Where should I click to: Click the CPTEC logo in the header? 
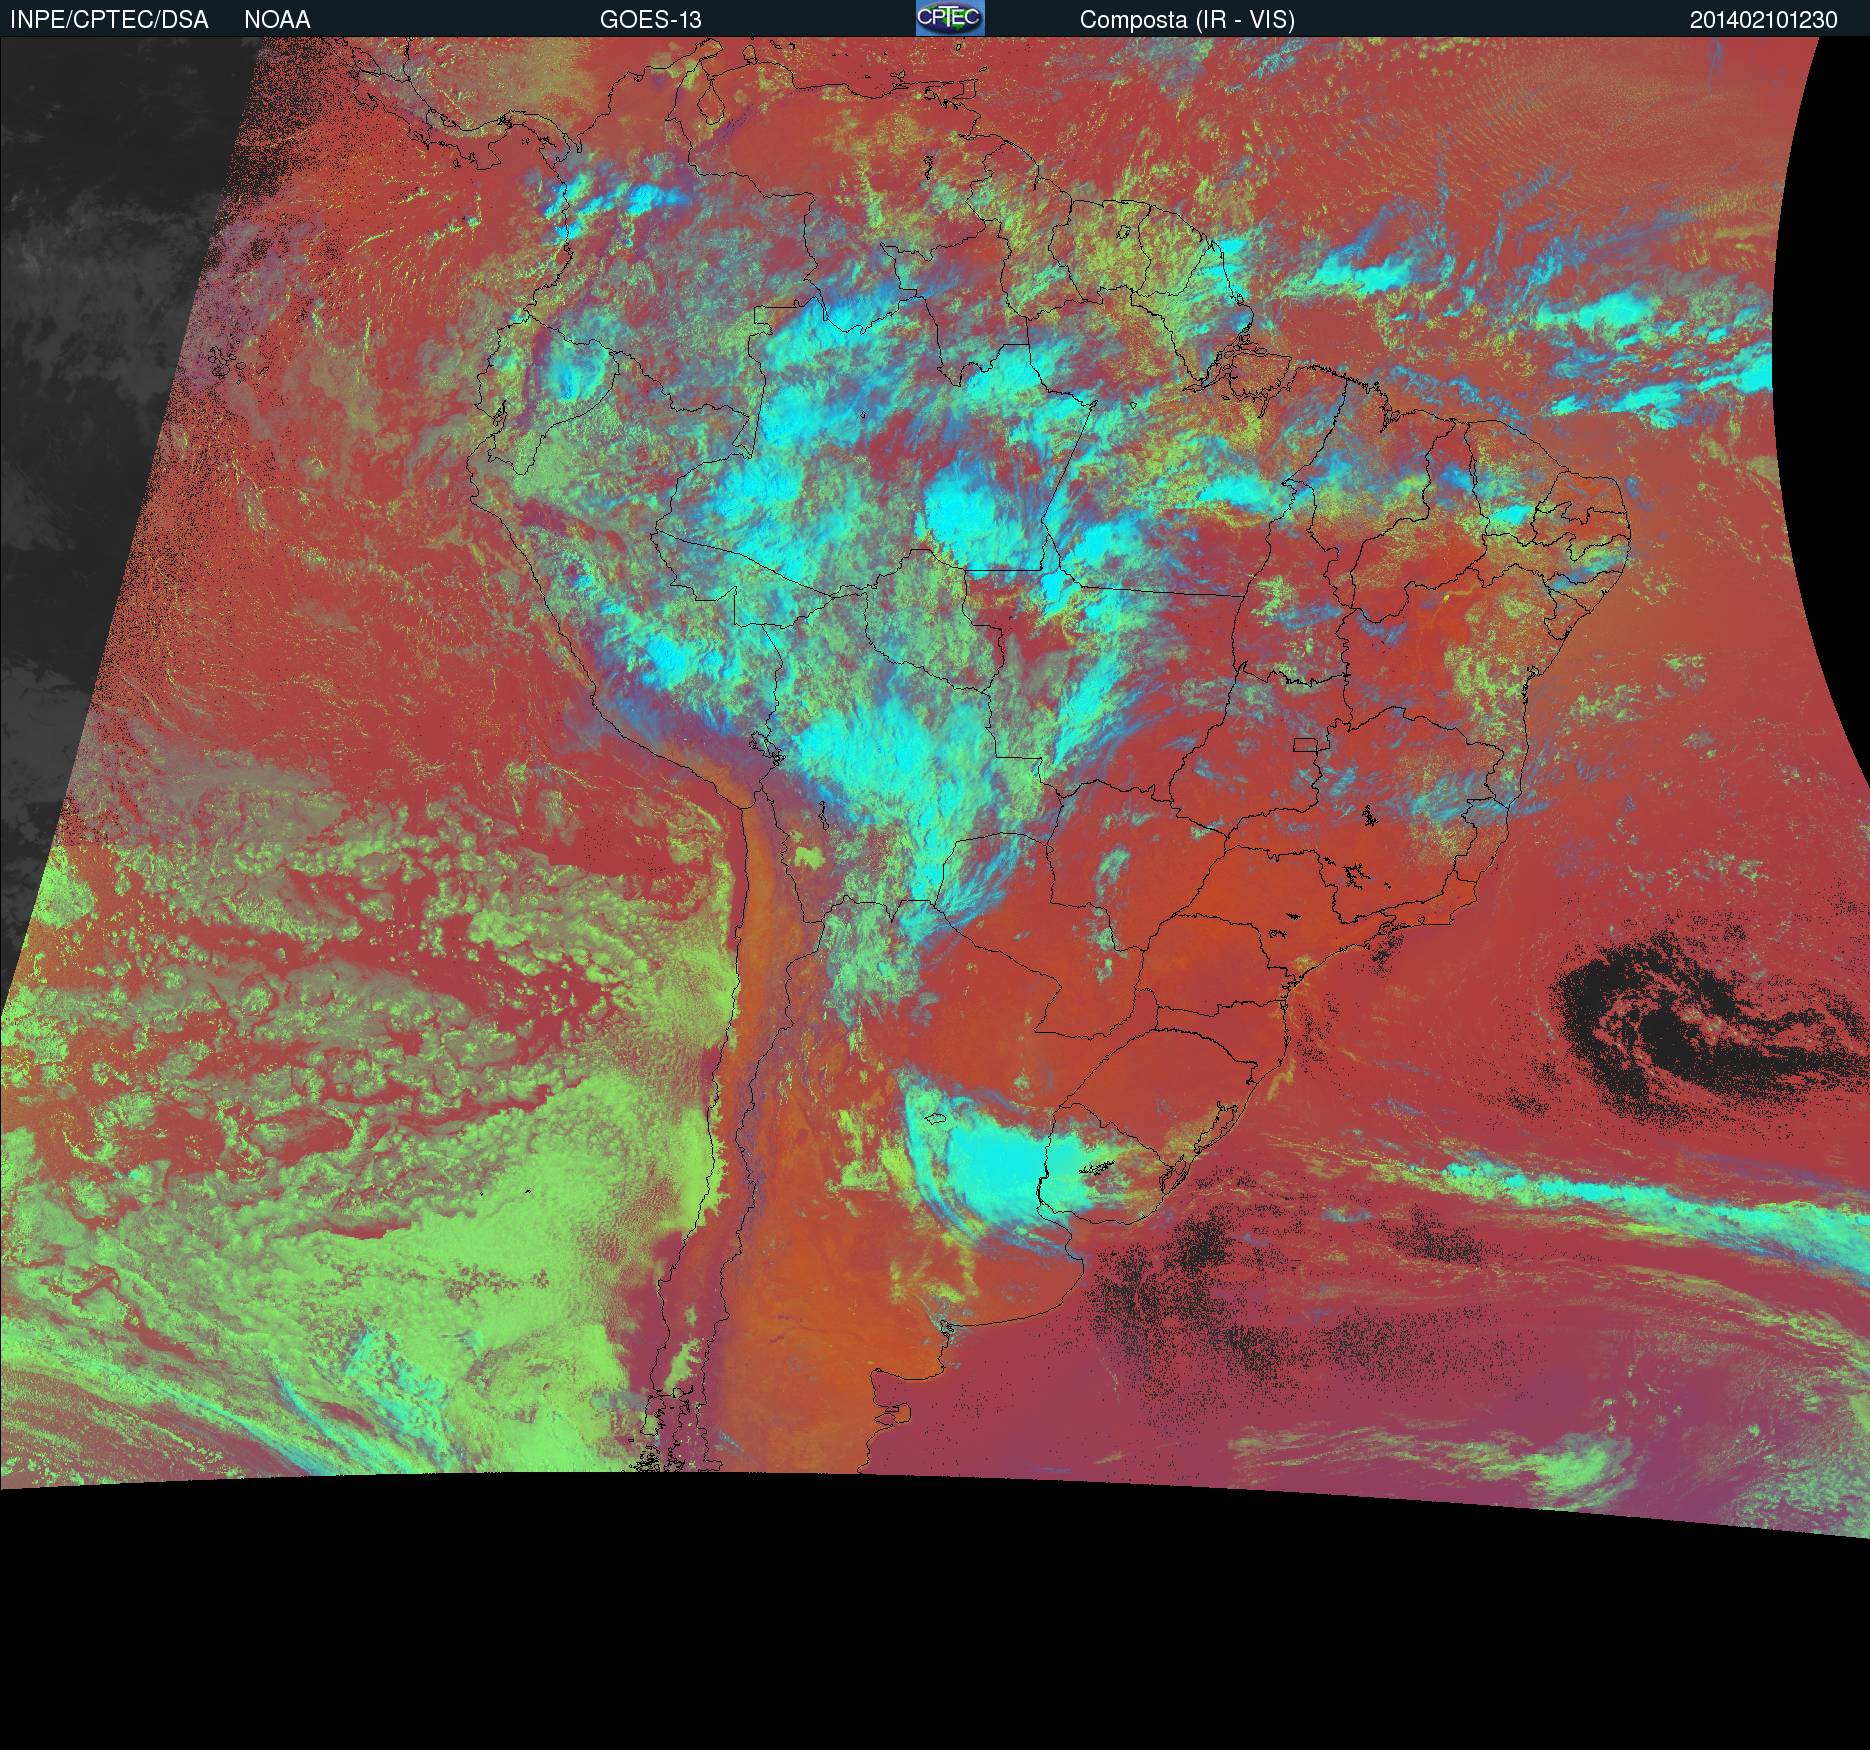pyautogui.click(x=950, y=19)
